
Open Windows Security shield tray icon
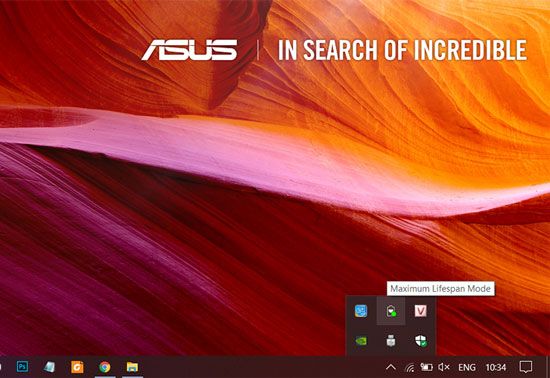[421, 340]
